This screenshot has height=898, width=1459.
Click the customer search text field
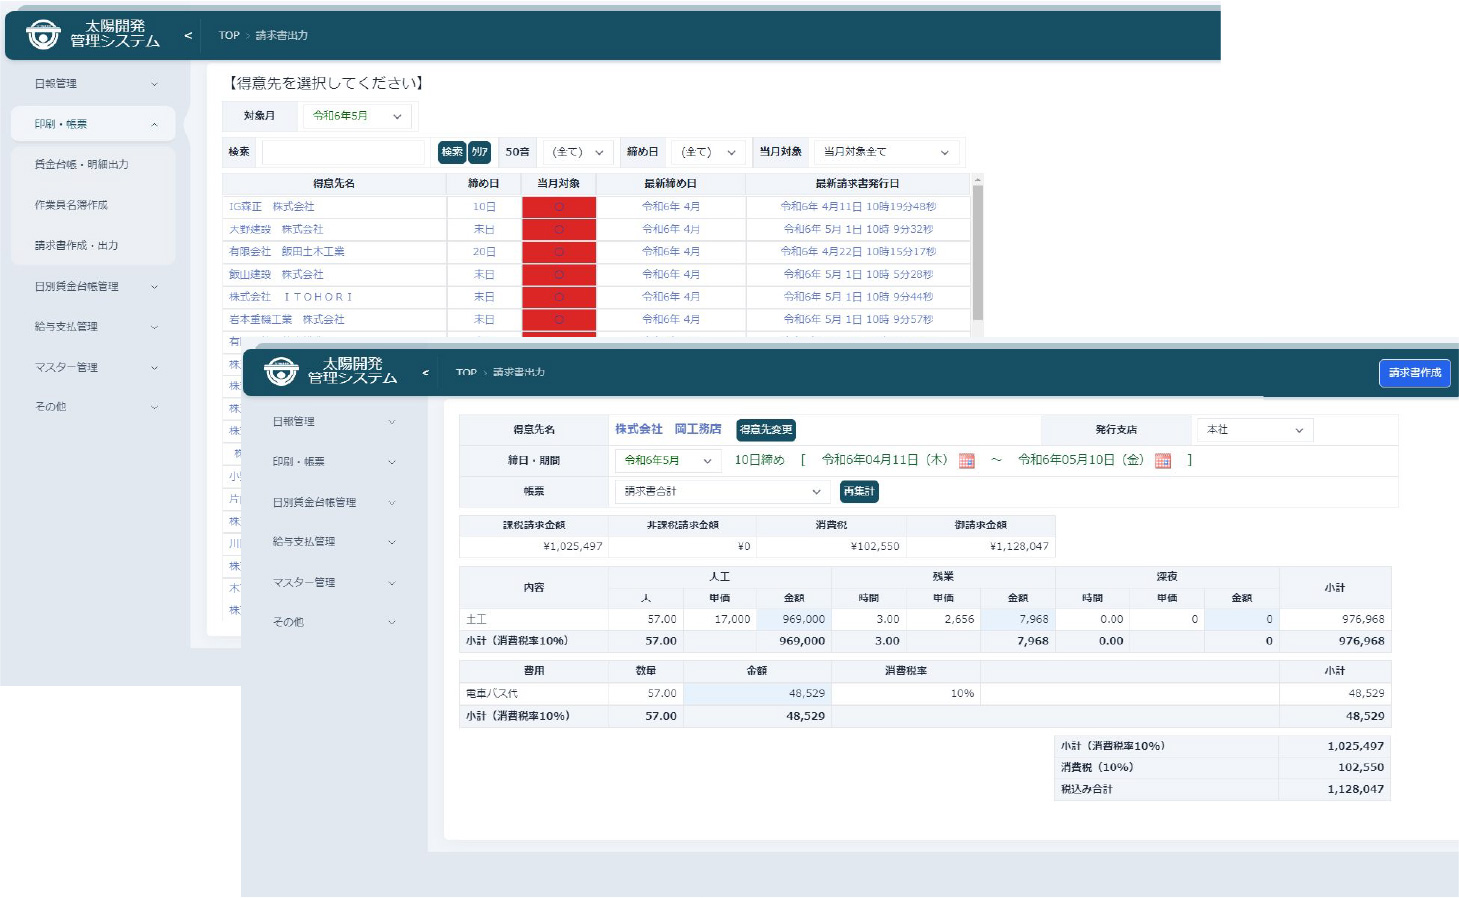coord(344,152)
